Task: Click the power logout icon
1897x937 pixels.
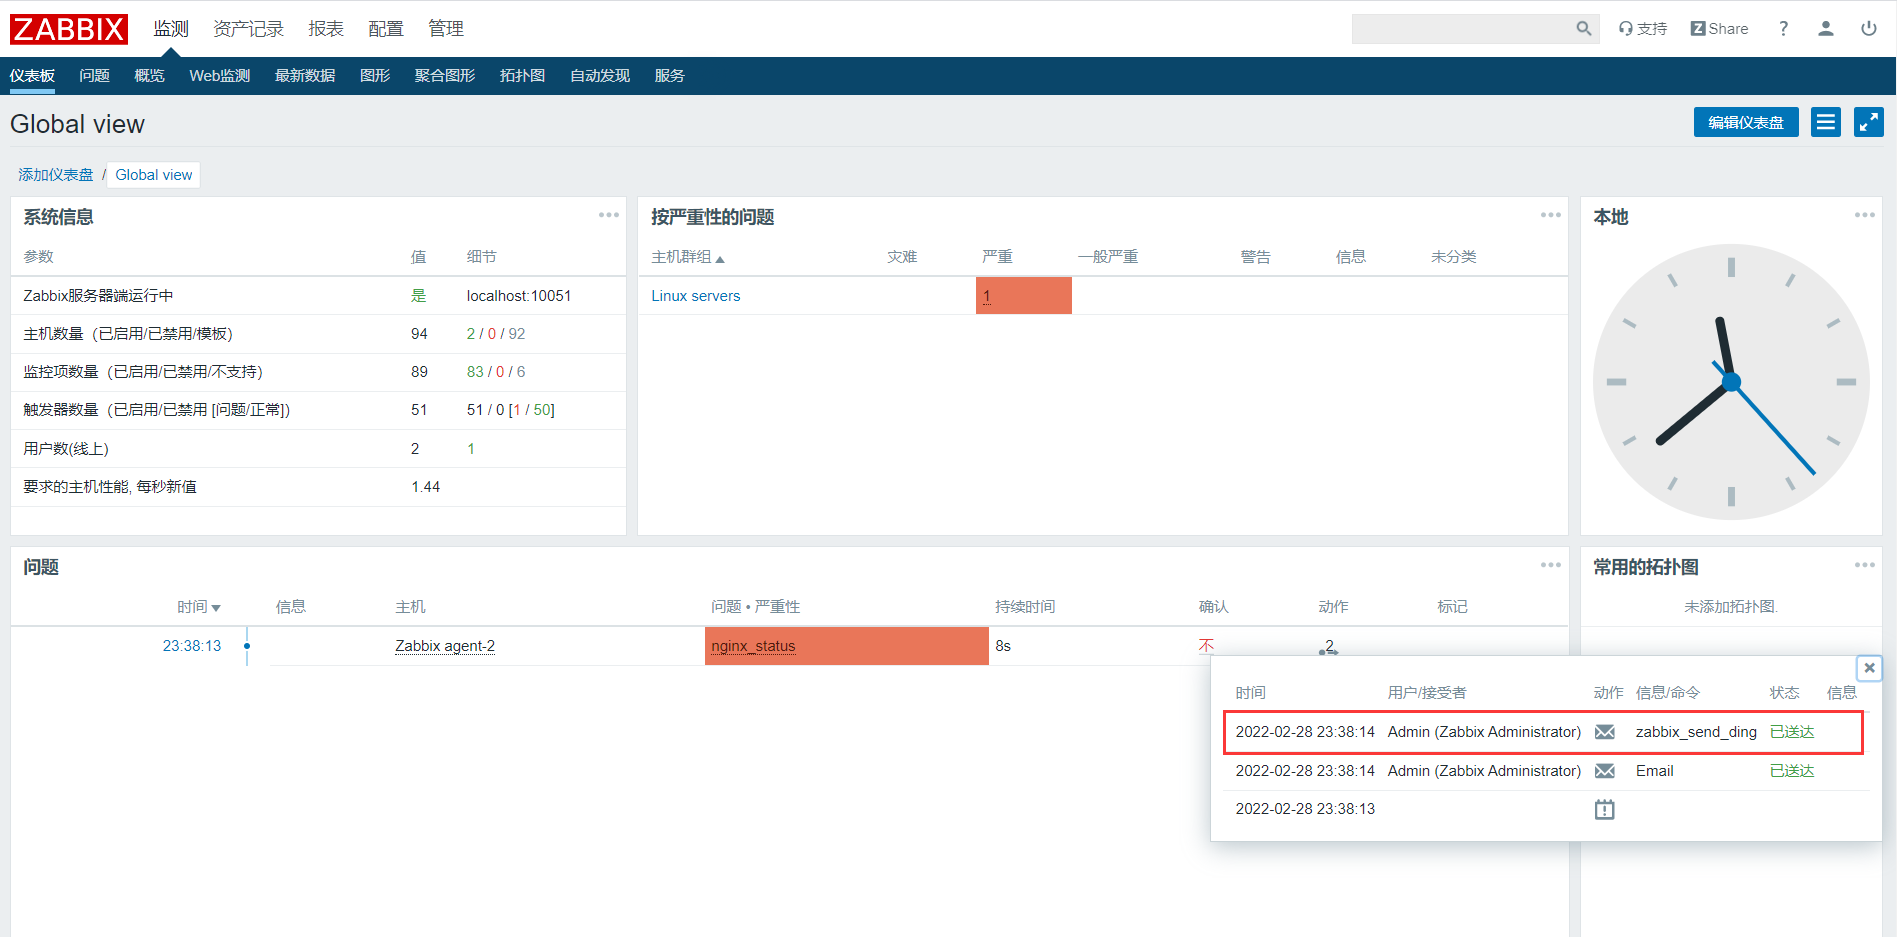Action: click(1868, 29)
